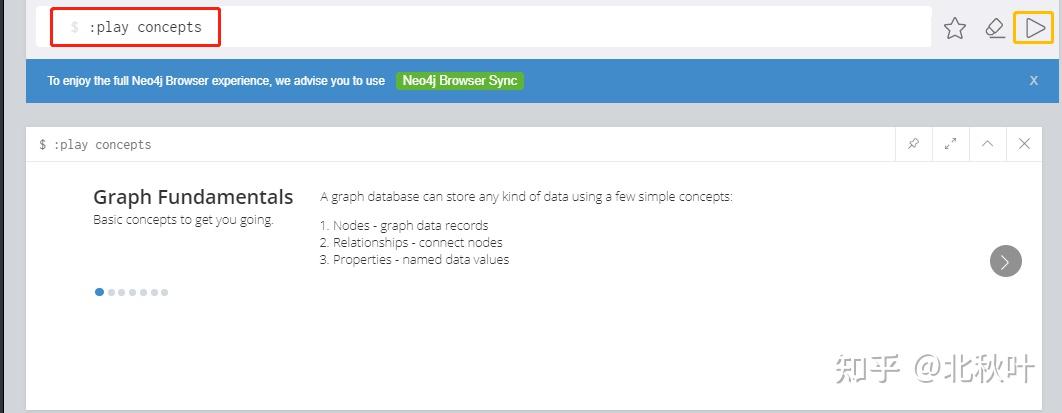Expand the frame to fullscreen
This screenshot has height=413, width=1062.
pyautogui.click(x=950, y=144)
